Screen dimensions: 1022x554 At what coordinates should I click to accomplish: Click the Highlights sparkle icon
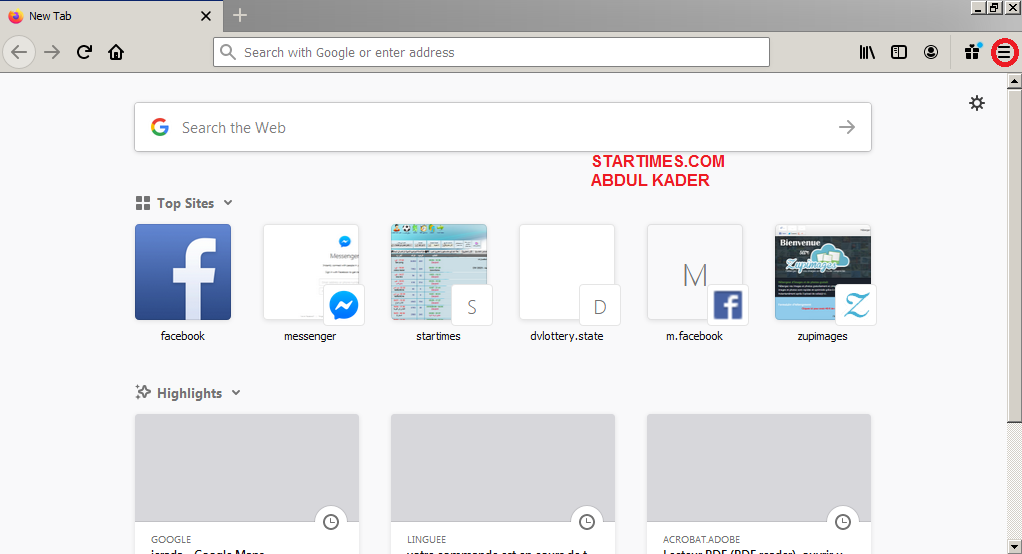[143, 392]
